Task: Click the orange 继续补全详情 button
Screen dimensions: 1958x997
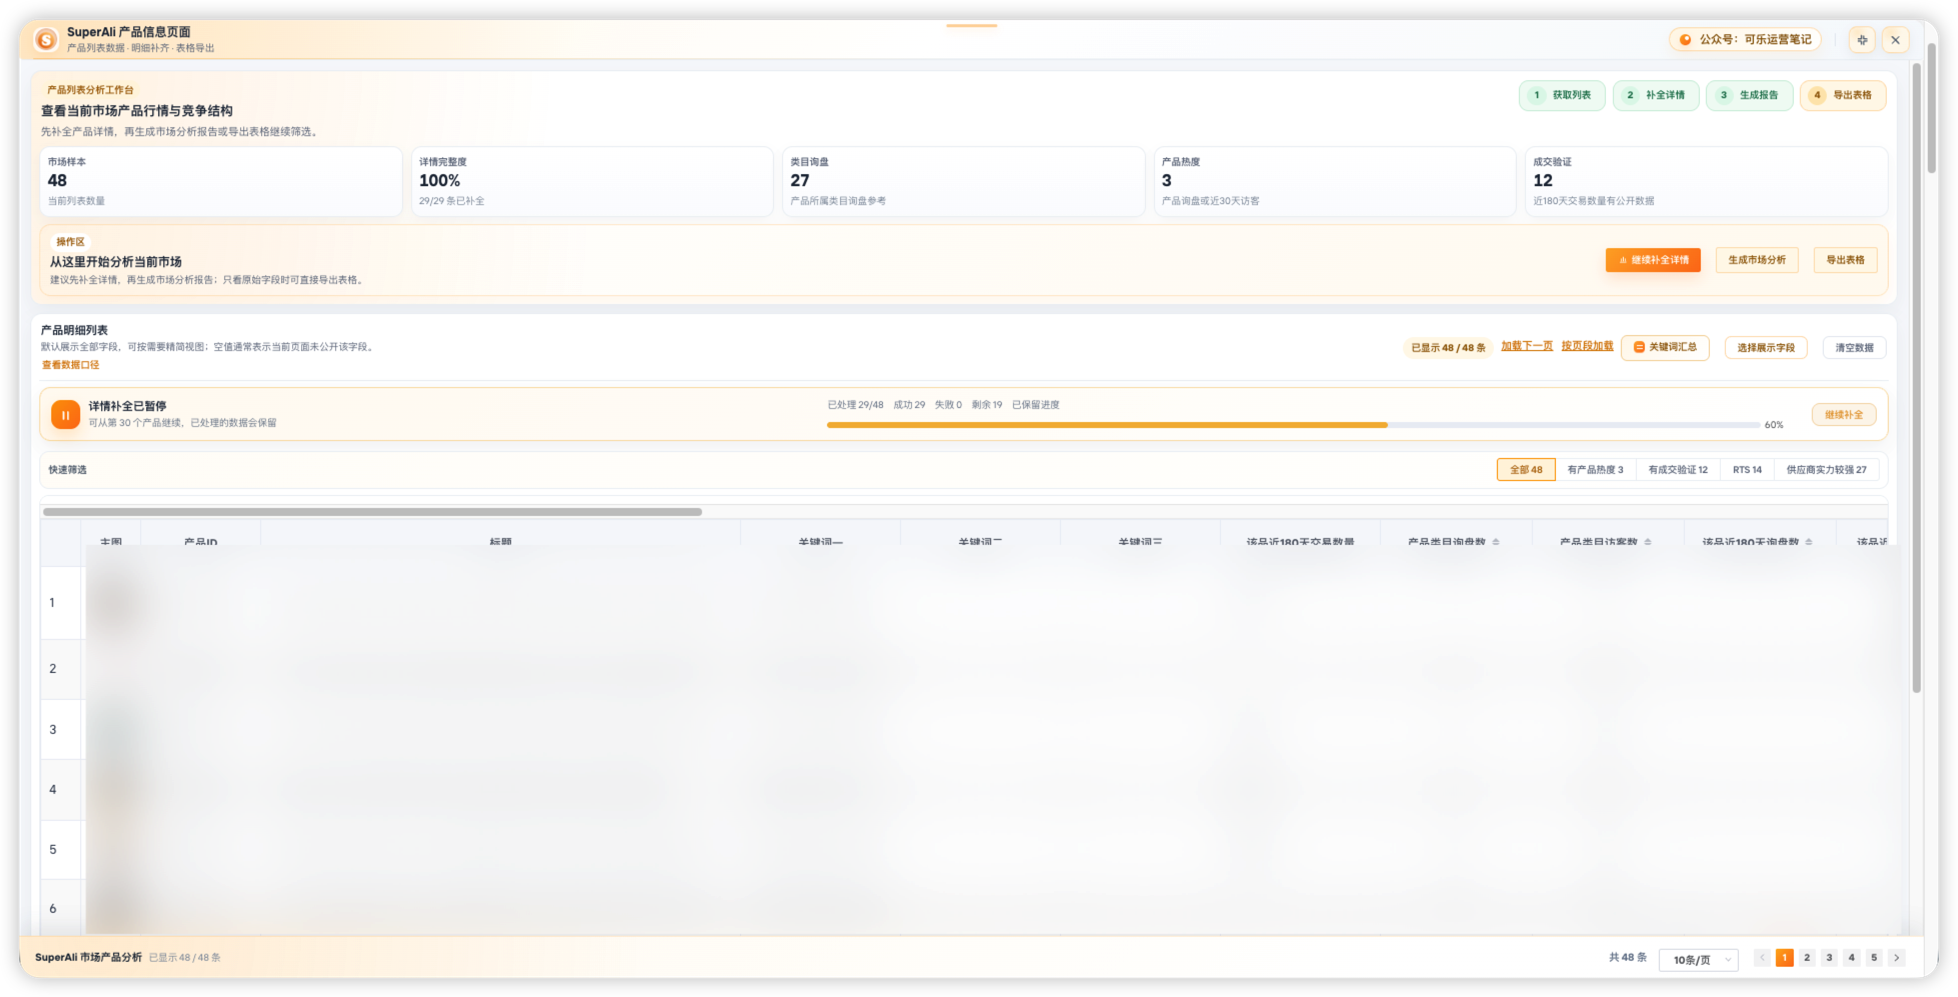Action: click(1653, 260)
